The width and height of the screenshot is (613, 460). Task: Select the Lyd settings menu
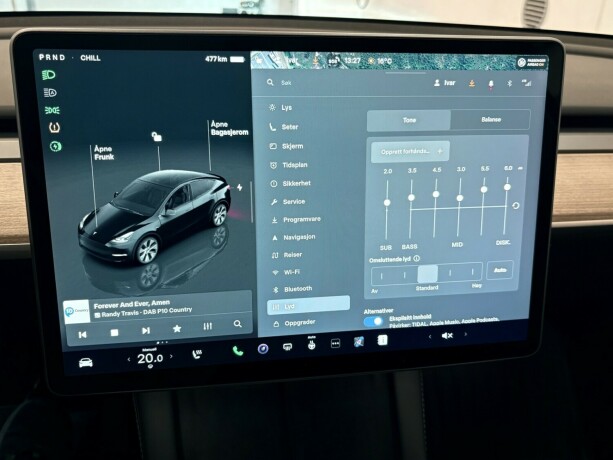pos(308,306)
